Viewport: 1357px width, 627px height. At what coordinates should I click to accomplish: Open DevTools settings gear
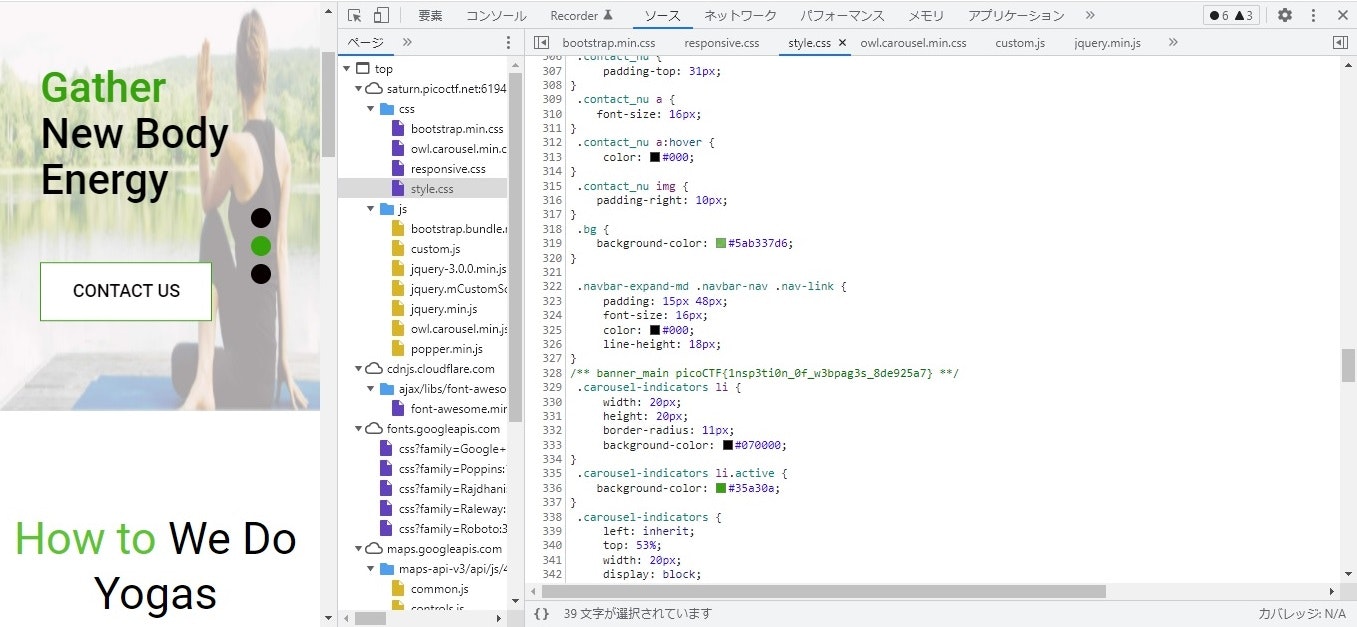(1285, 15)
